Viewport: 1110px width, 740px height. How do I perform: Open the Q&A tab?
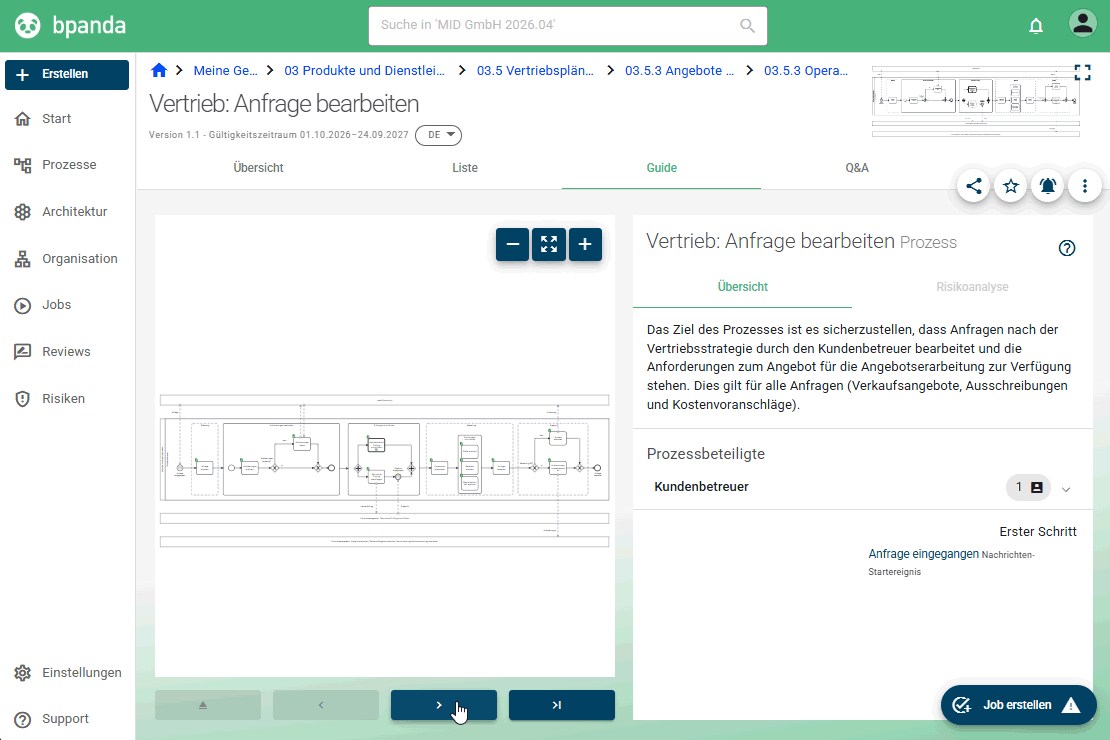(857, 168)
